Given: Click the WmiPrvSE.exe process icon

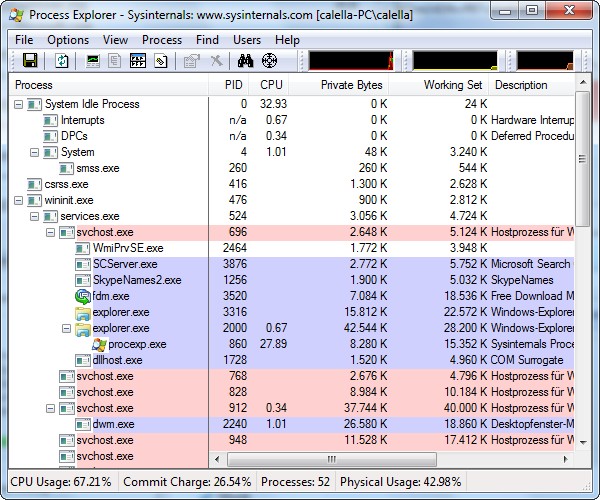Looking at the screenshot, I should (x=83, y=249).
